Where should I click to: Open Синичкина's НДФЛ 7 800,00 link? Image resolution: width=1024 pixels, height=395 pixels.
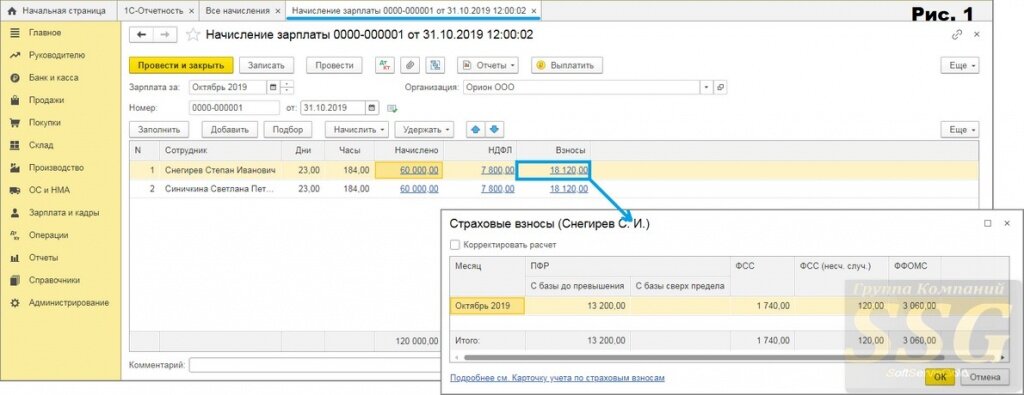(498, 189)
